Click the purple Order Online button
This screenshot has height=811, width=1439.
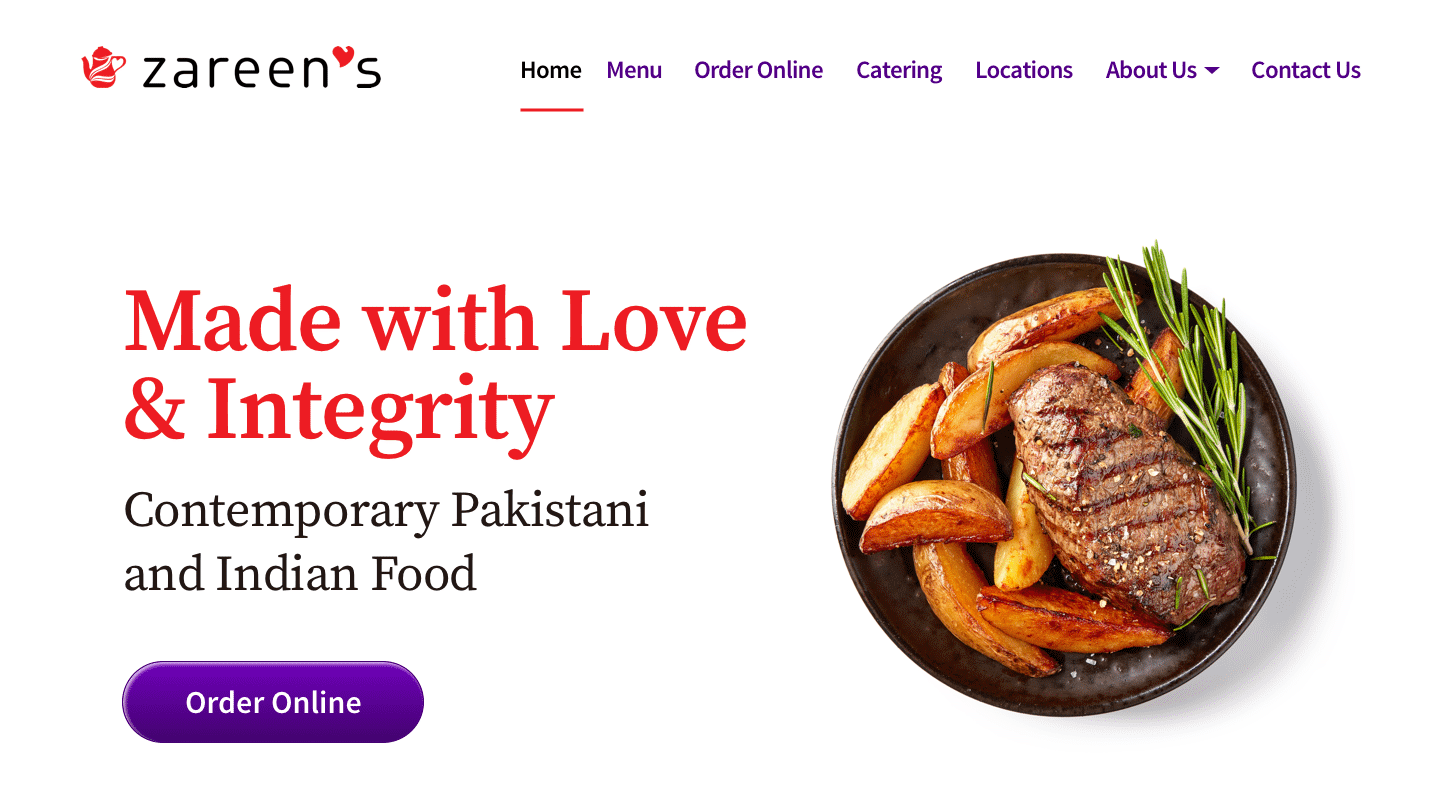click(x=273, y=702)
